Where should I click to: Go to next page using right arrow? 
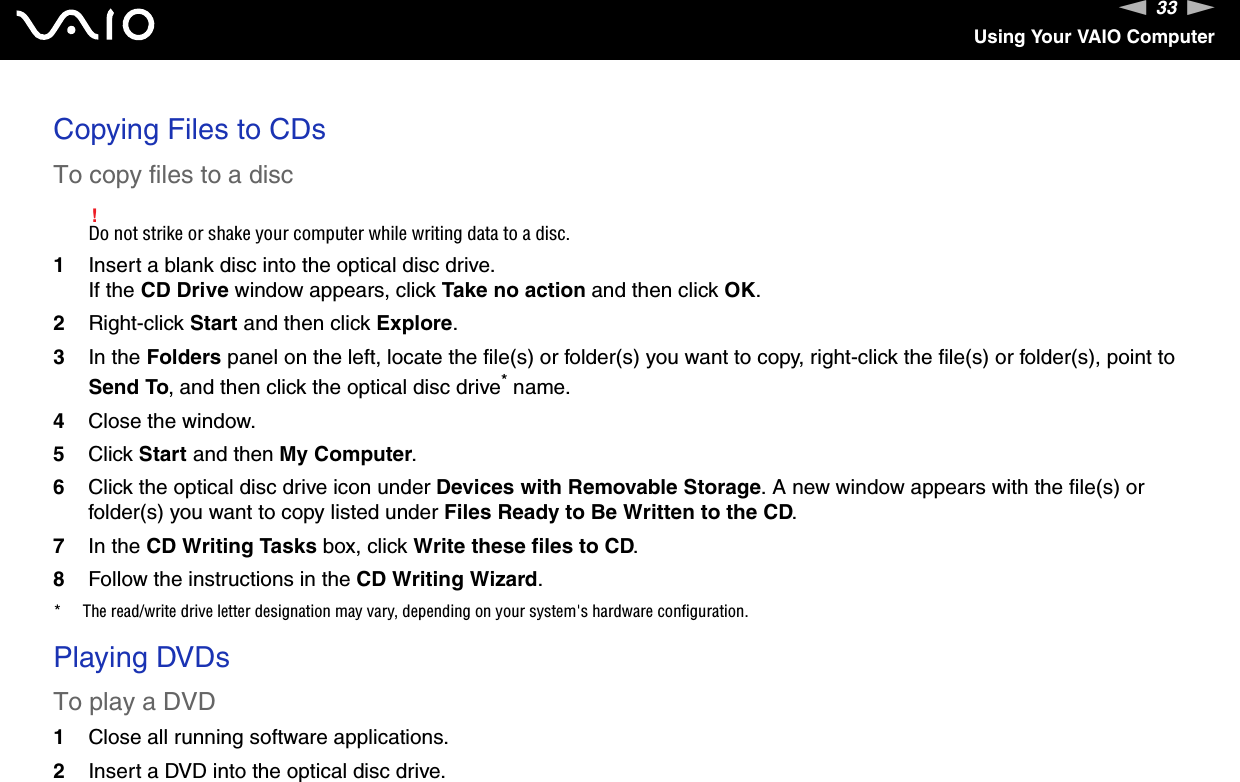pos(1201,8)
